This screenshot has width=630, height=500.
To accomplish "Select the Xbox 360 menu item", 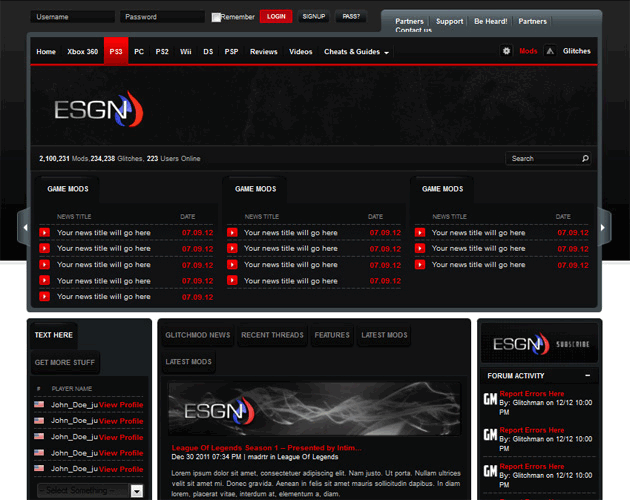I will coord(81,51).
